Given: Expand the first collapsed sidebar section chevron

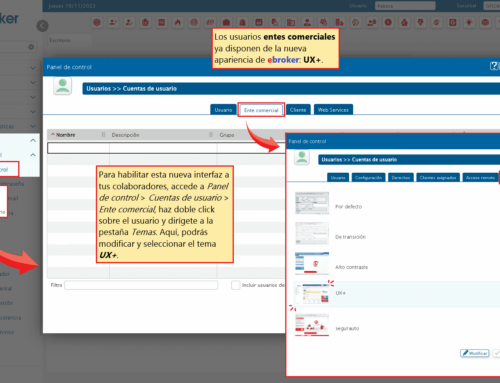Looking at the screenshot, I should pos(33,68).
